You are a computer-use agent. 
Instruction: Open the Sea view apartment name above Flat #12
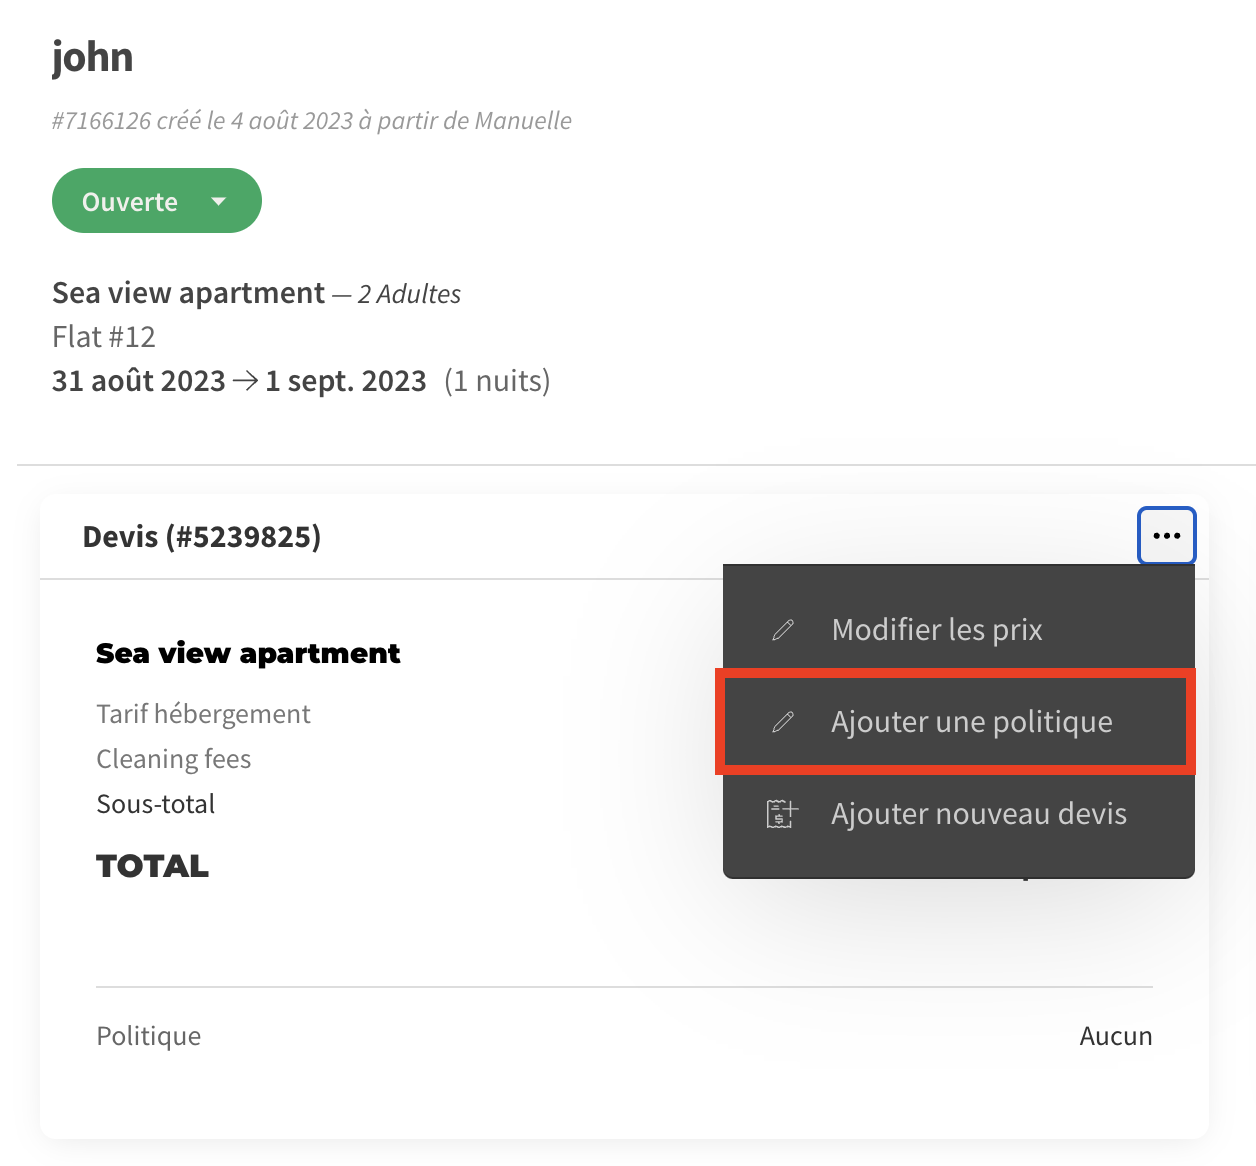point(188,293)
